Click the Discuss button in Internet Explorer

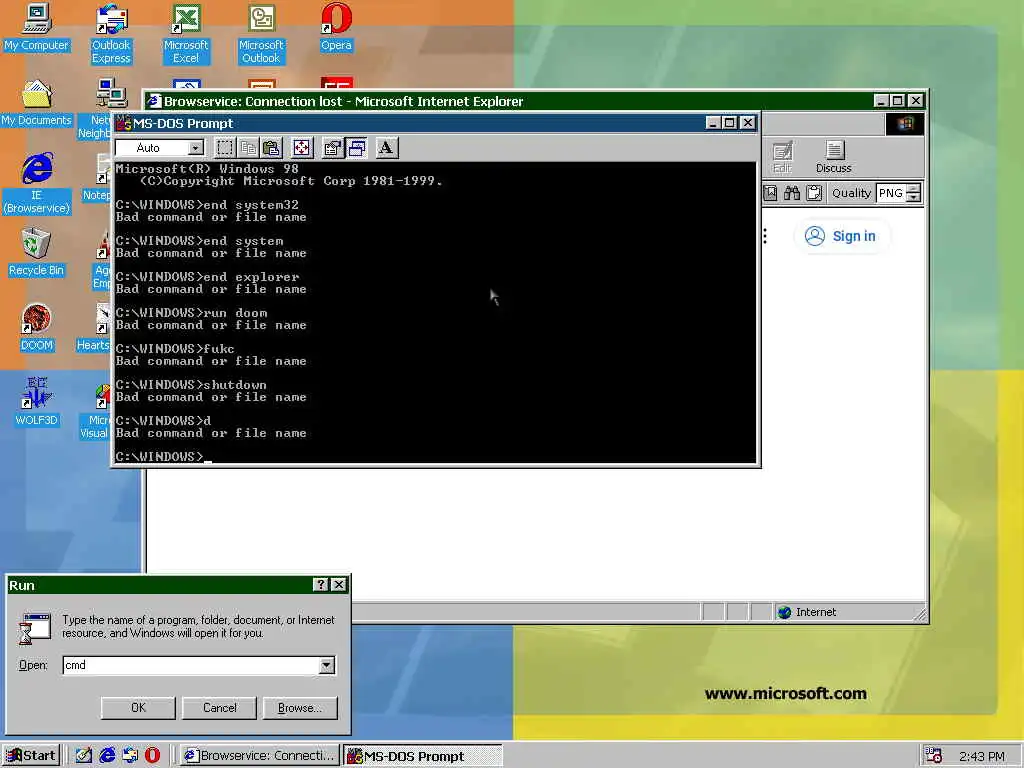pyautogui.click(x=834, y=157)
